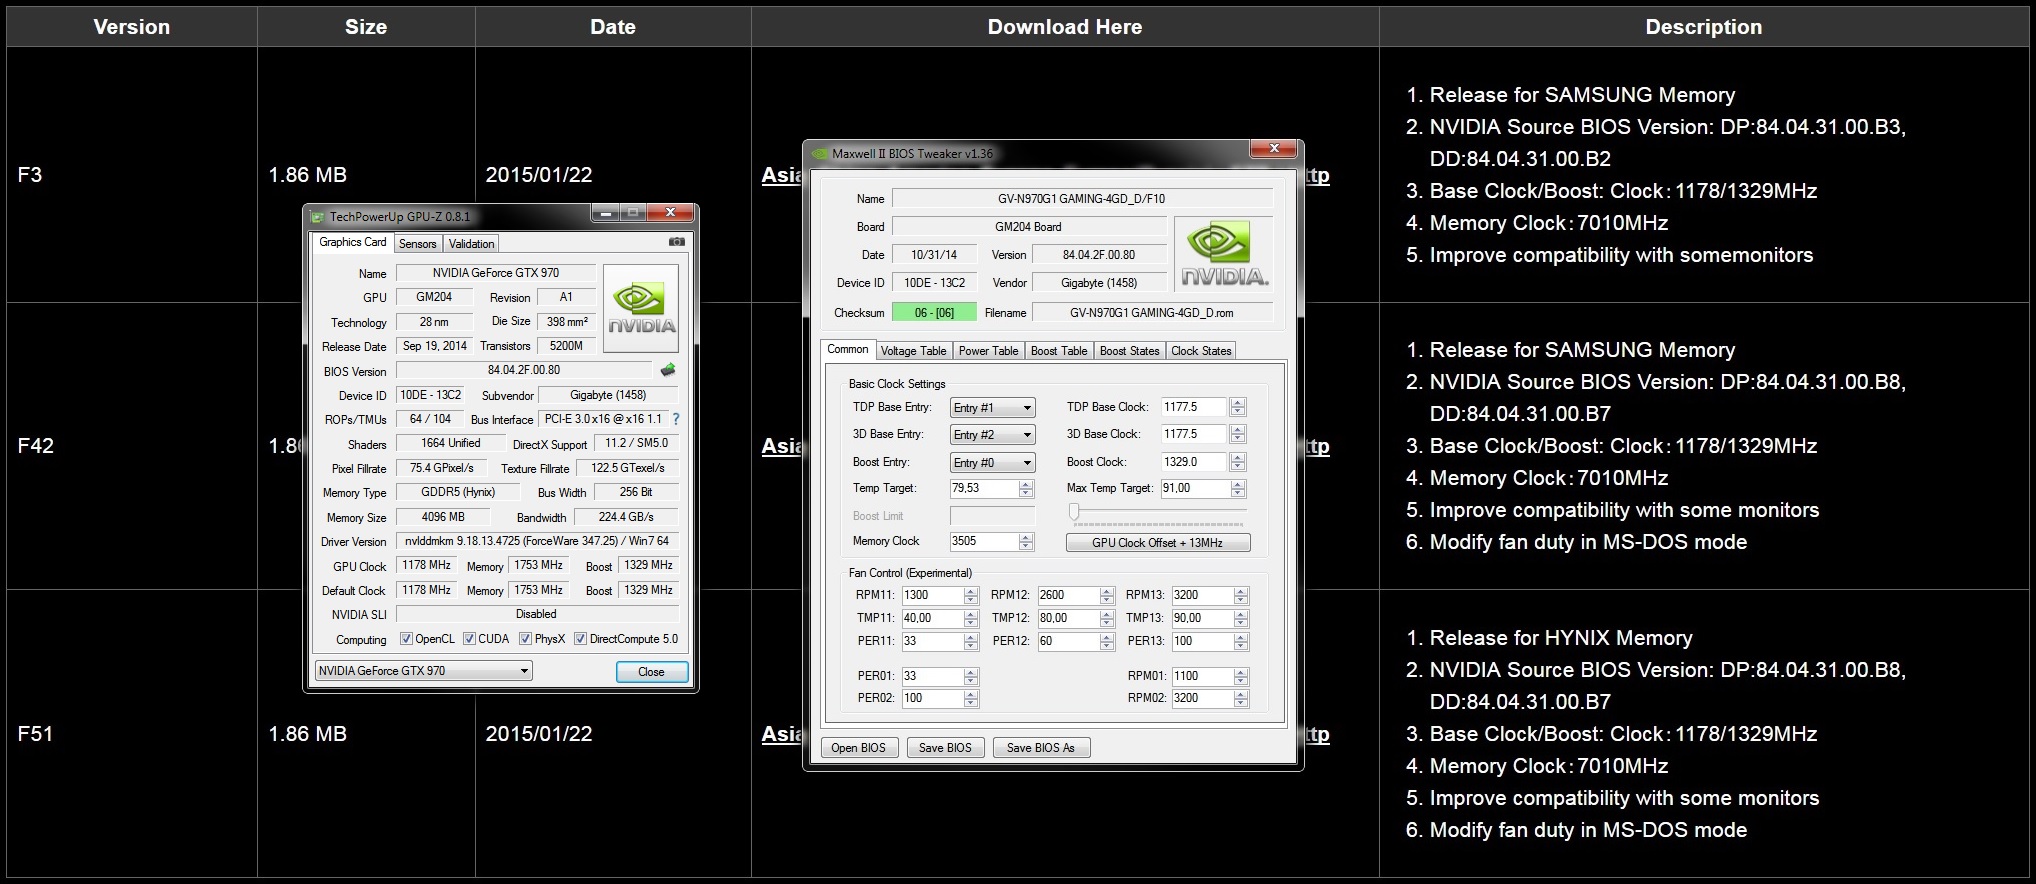Adjust the TDP Base Clock stepper
The height and width of the screenshot is (884, 2036).
(1238, 407)
